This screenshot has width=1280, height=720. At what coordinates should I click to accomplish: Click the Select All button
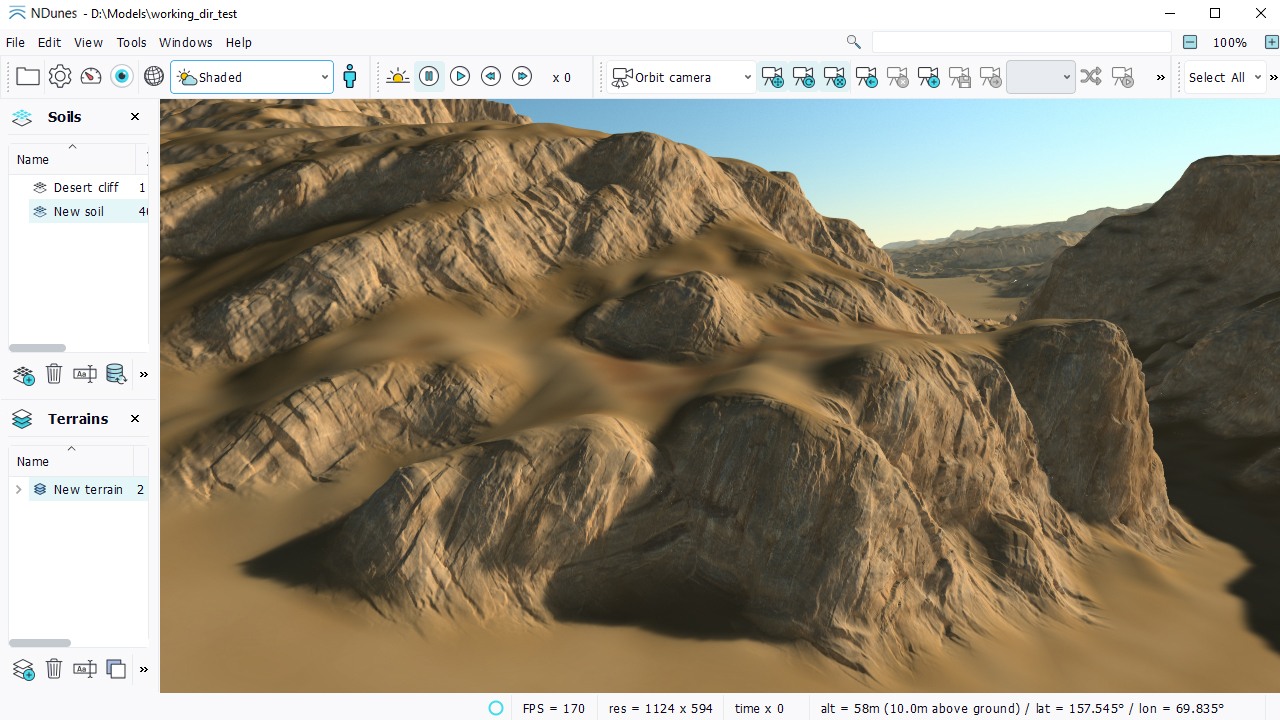coord(1216,77)
